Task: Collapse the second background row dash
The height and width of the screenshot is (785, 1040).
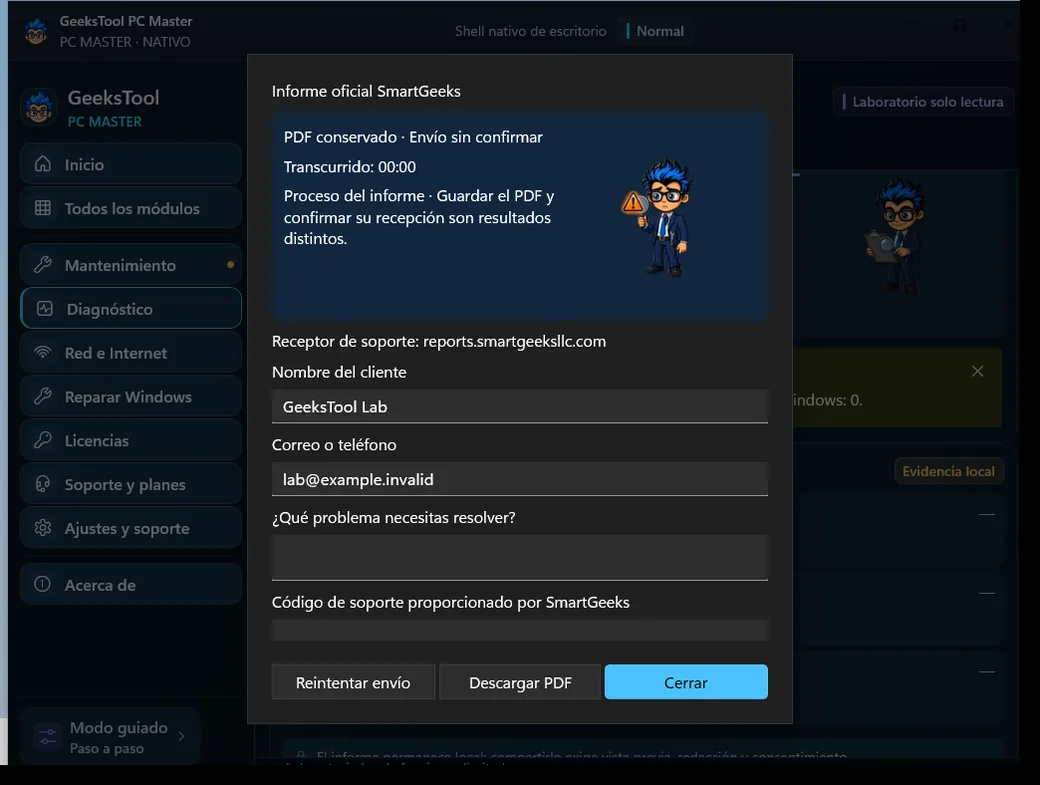Action: point(987,593)
